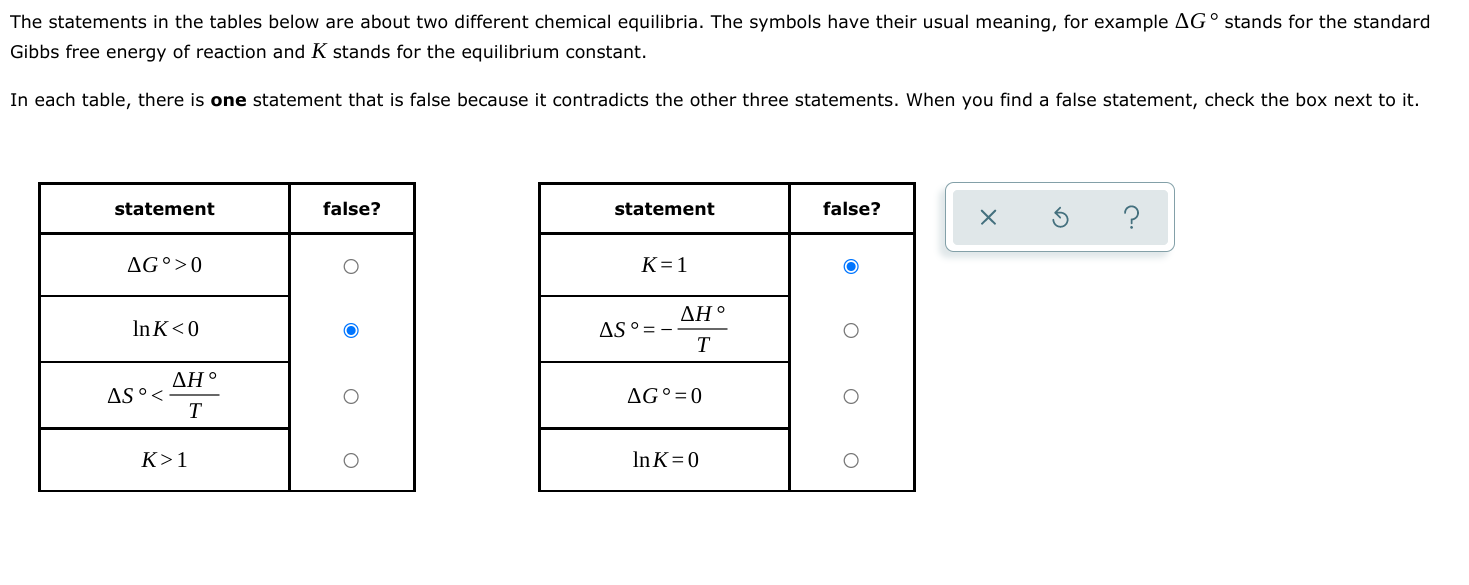Screen dimensions: 1469x585
Task: Click the K=1 statement text
Action: pos(664,265)
